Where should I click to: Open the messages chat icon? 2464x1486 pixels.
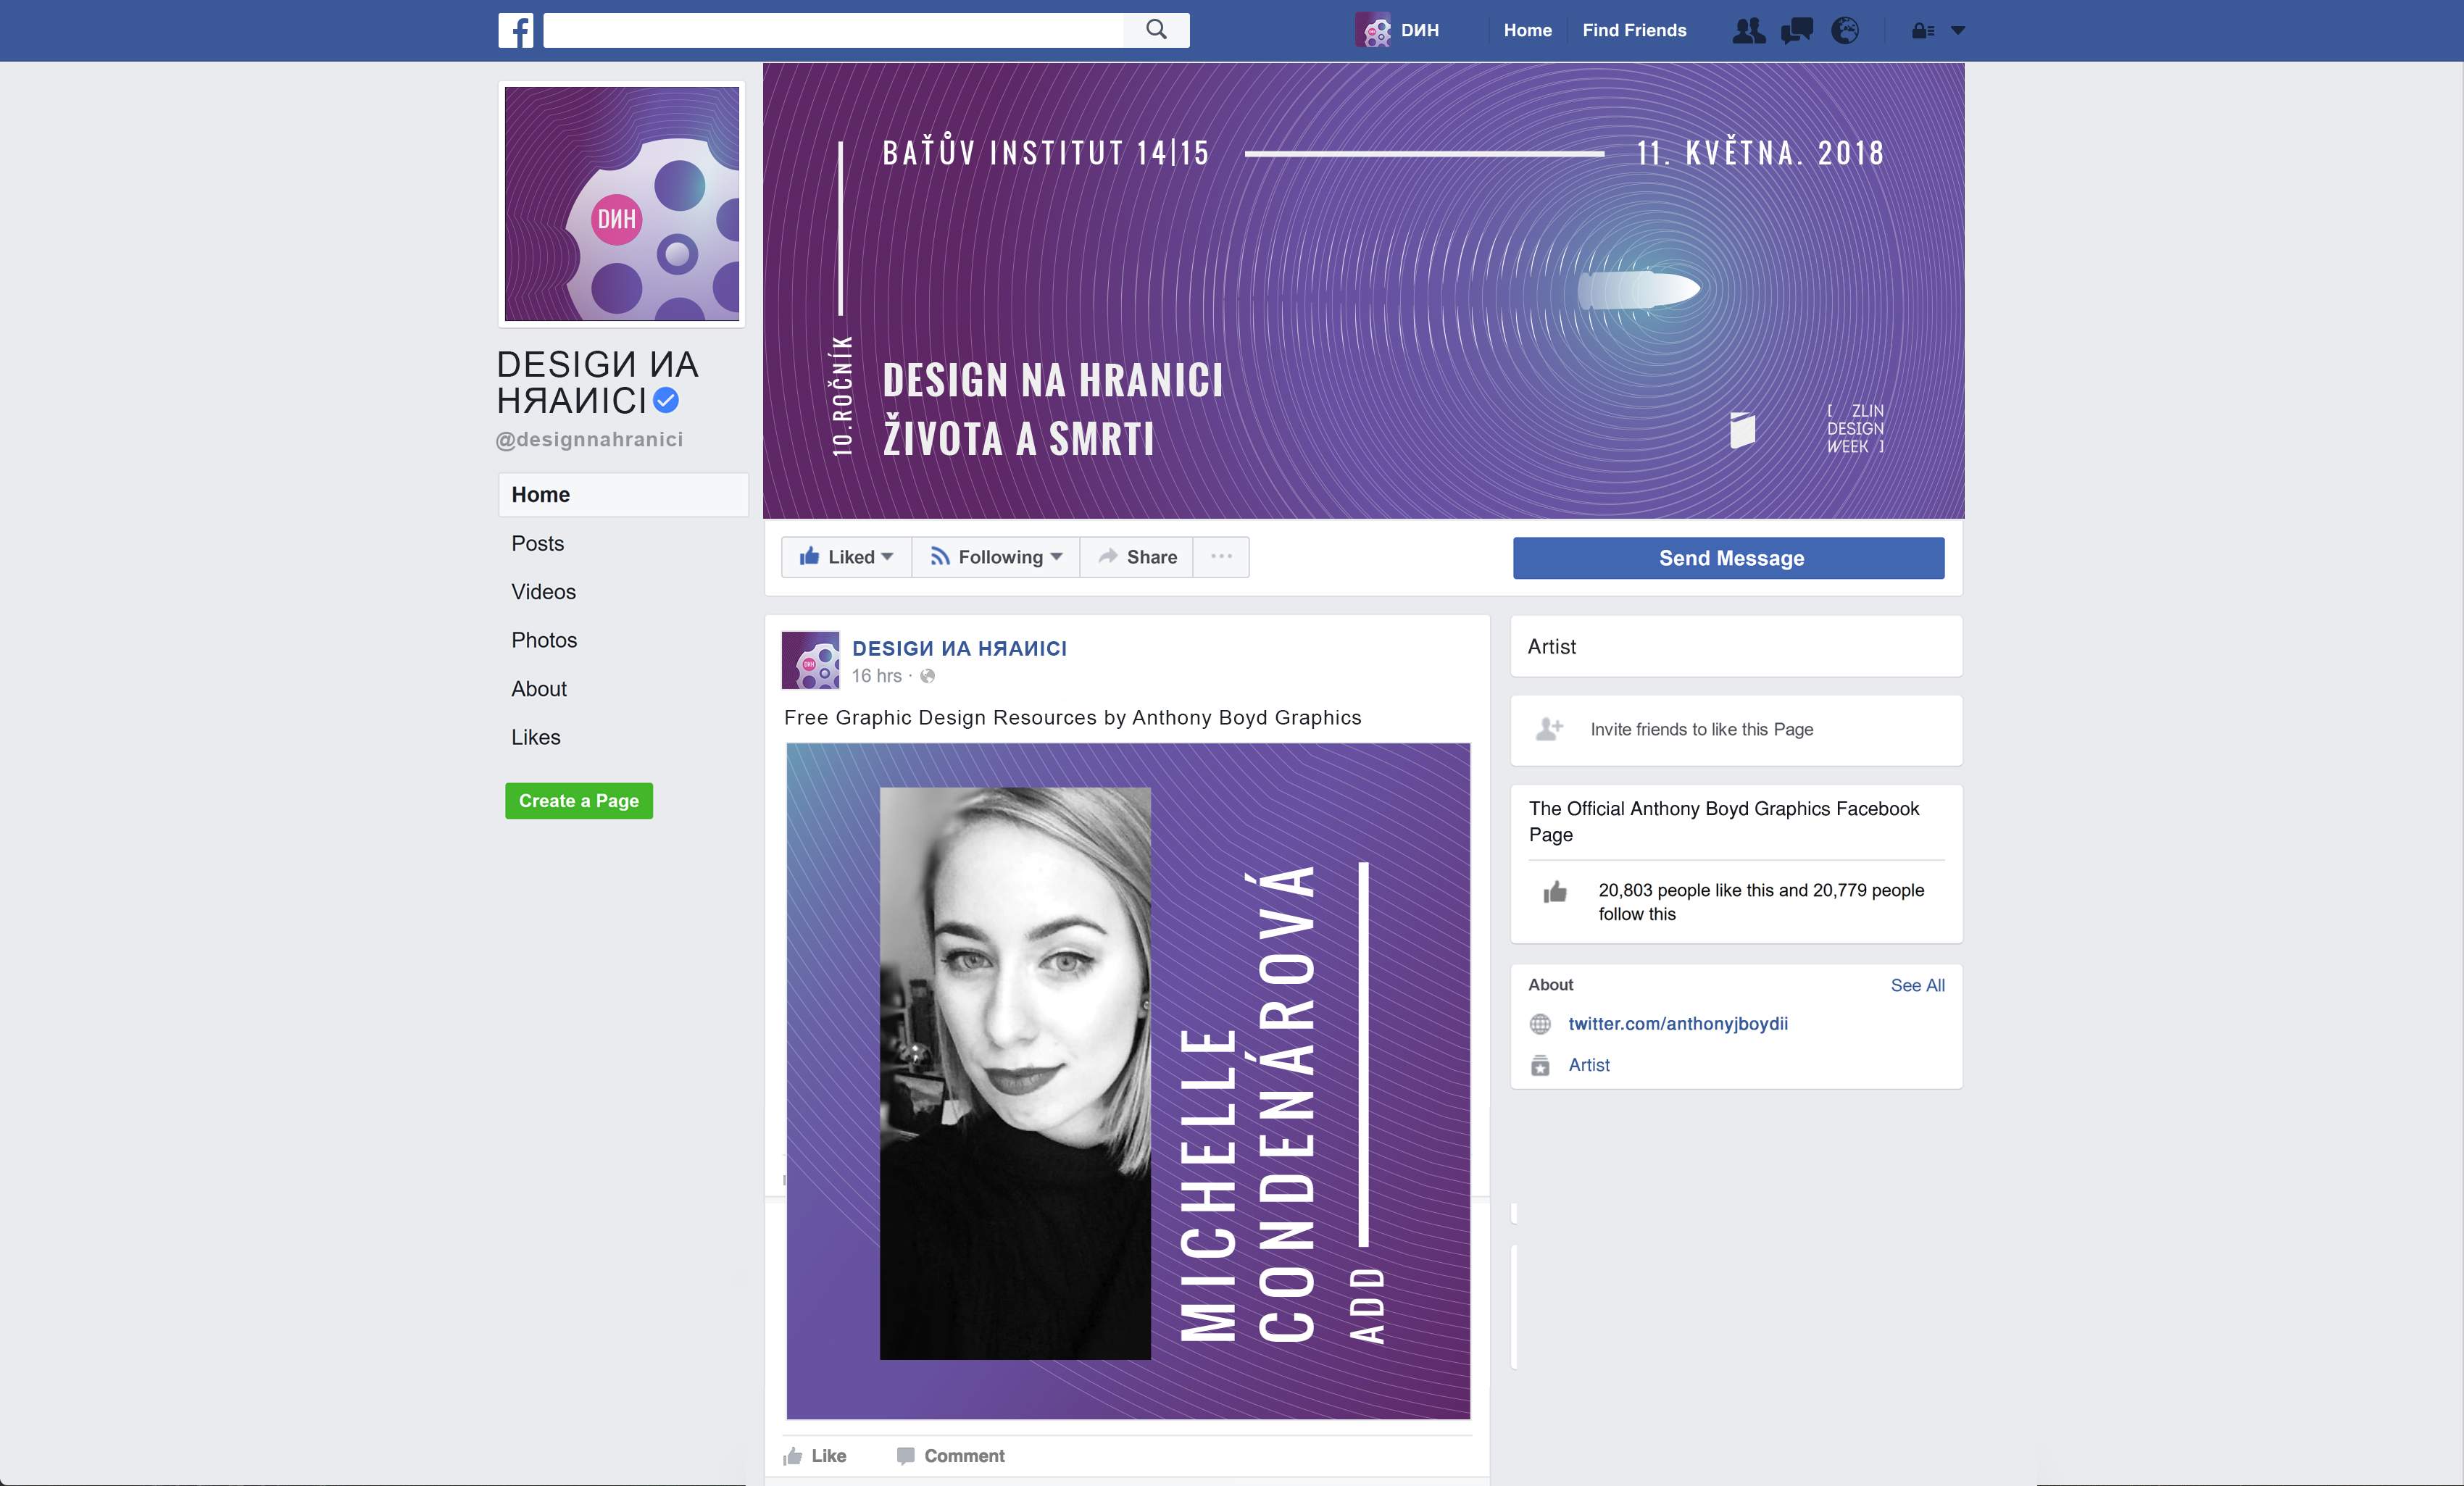[1797, 31]
